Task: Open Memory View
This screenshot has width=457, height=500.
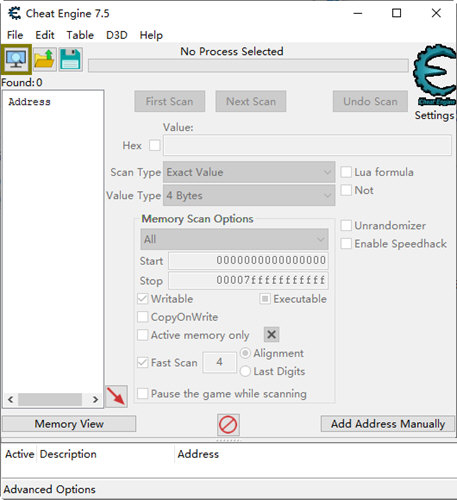Action: point(69,424)
